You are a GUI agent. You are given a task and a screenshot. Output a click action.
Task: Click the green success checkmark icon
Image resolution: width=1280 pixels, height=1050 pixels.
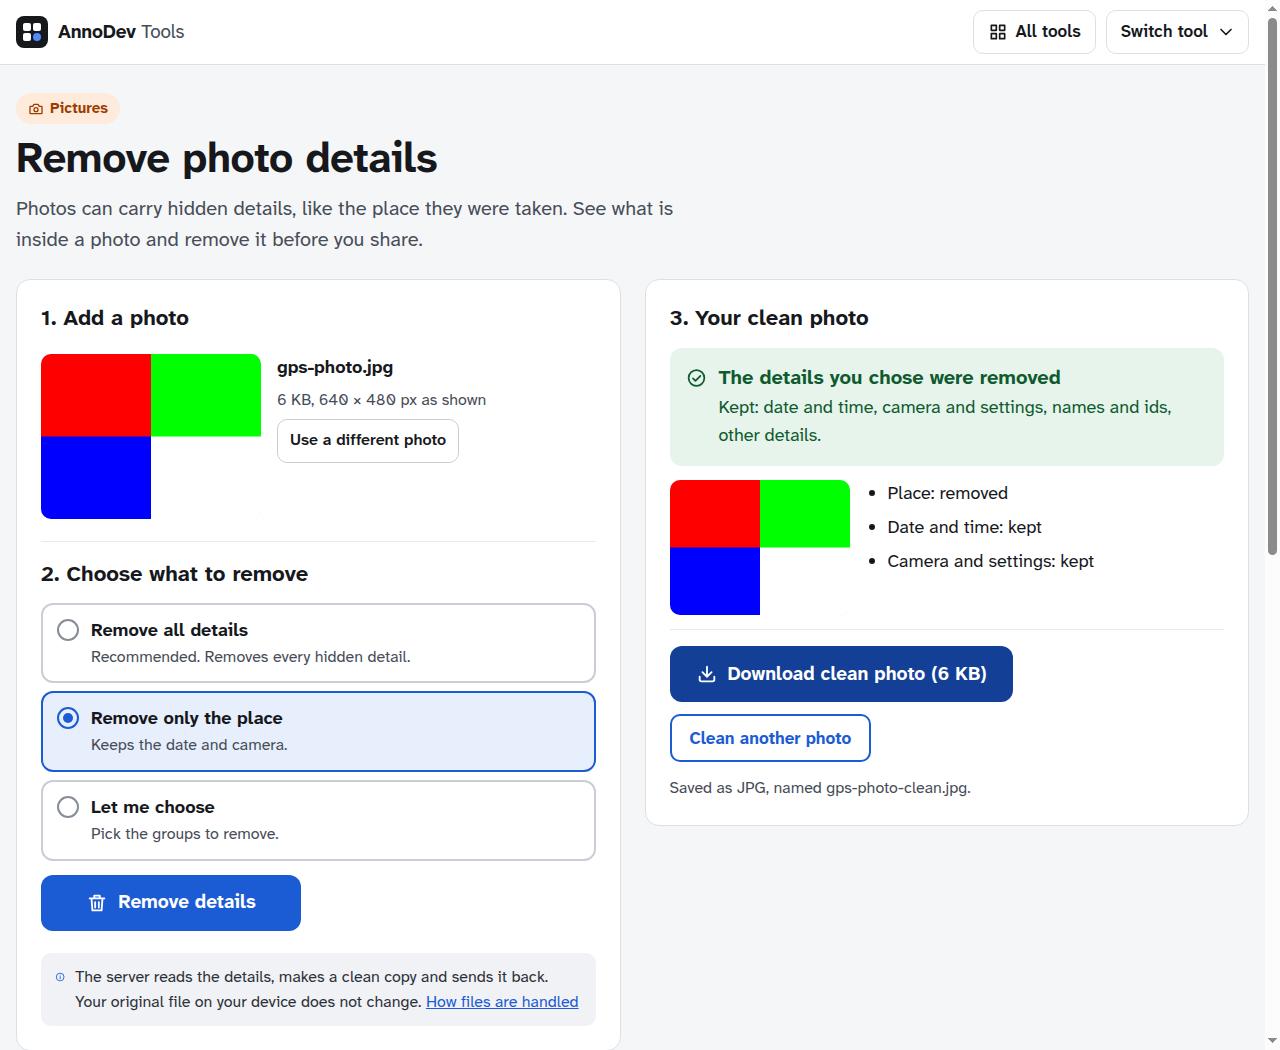click(696, 378)
